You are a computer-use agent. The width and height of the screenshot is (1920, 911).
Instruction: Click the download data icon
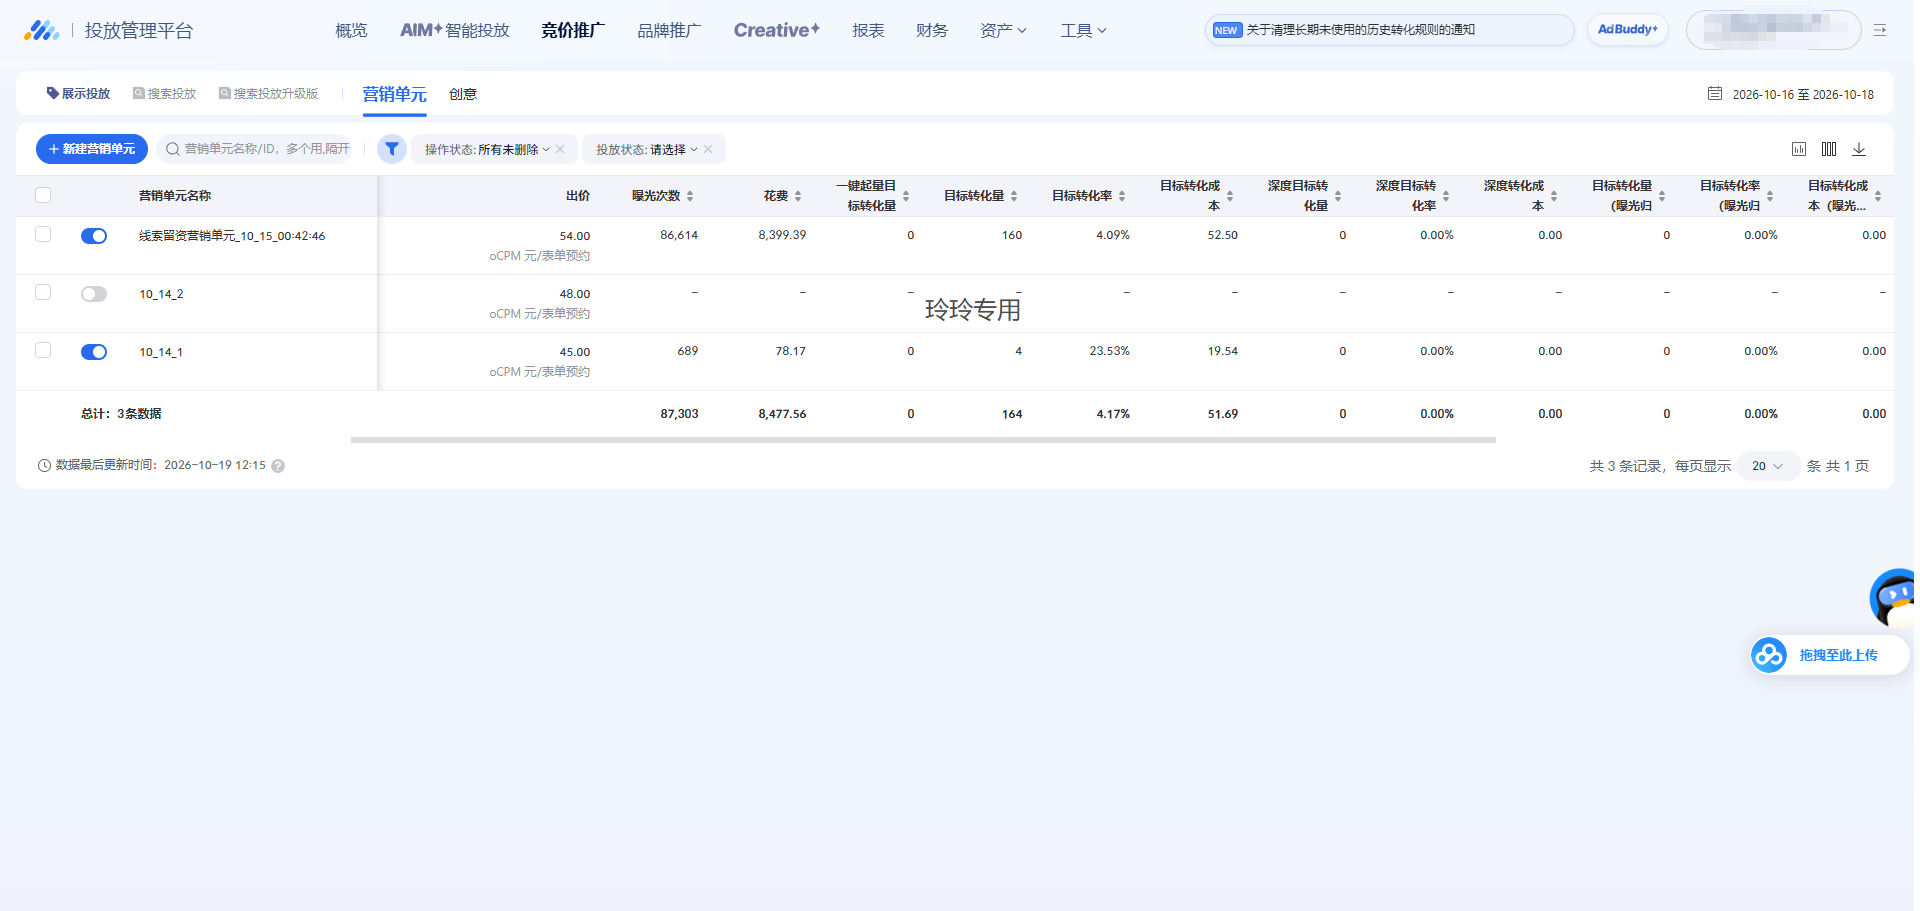(1859, 149)
